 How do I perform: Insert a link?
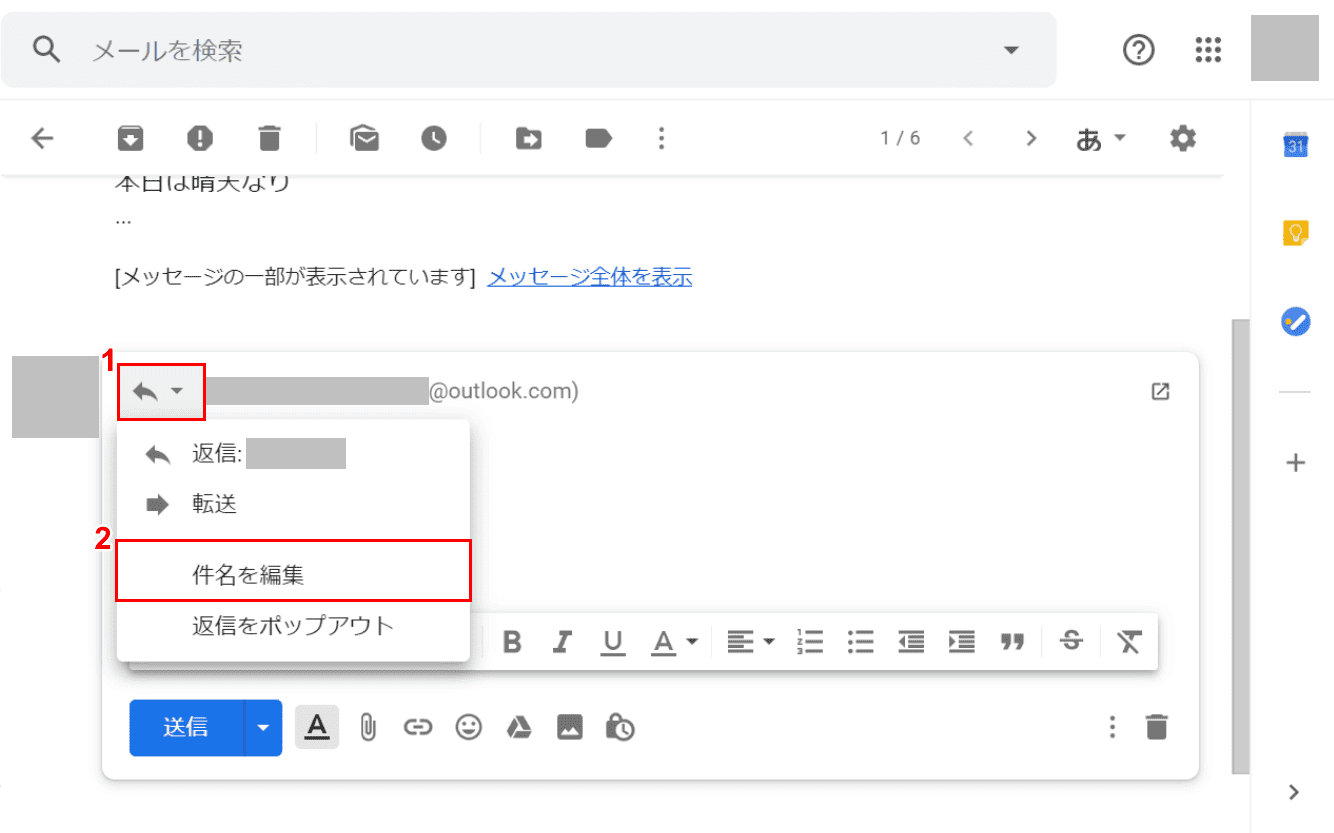418,727
